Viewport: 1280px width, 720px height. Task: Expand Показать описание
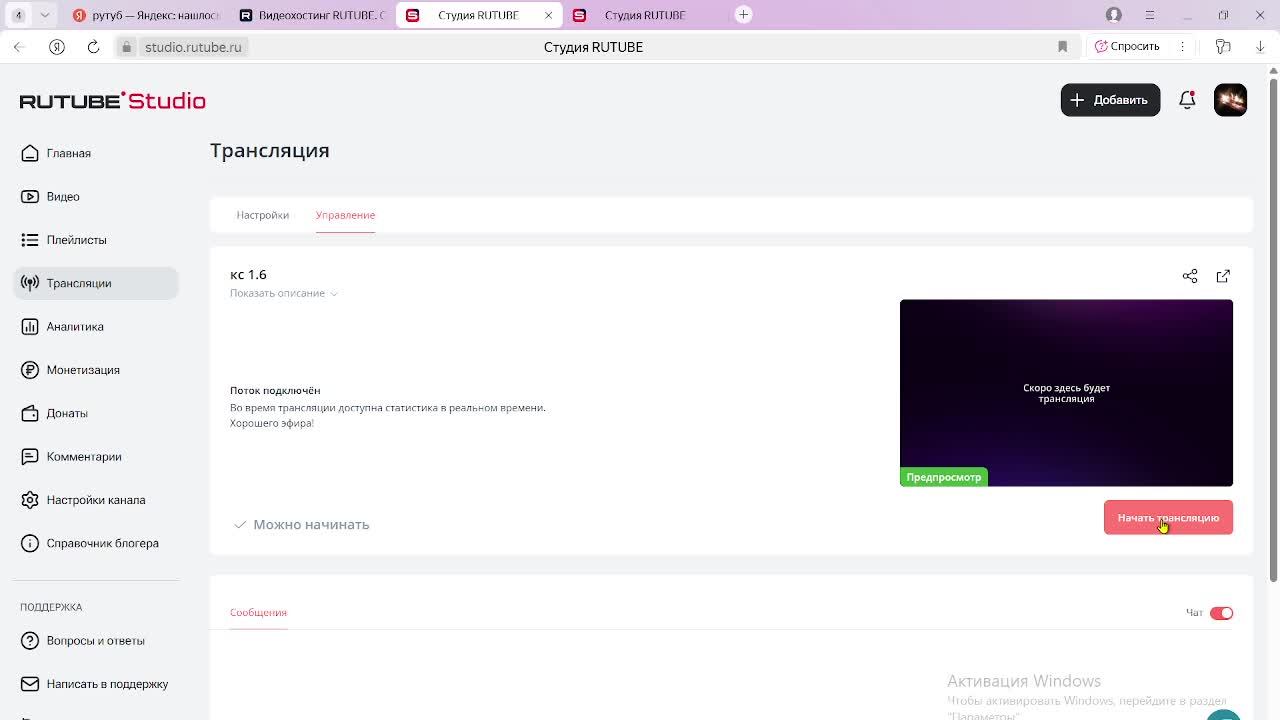pos(284,293)
